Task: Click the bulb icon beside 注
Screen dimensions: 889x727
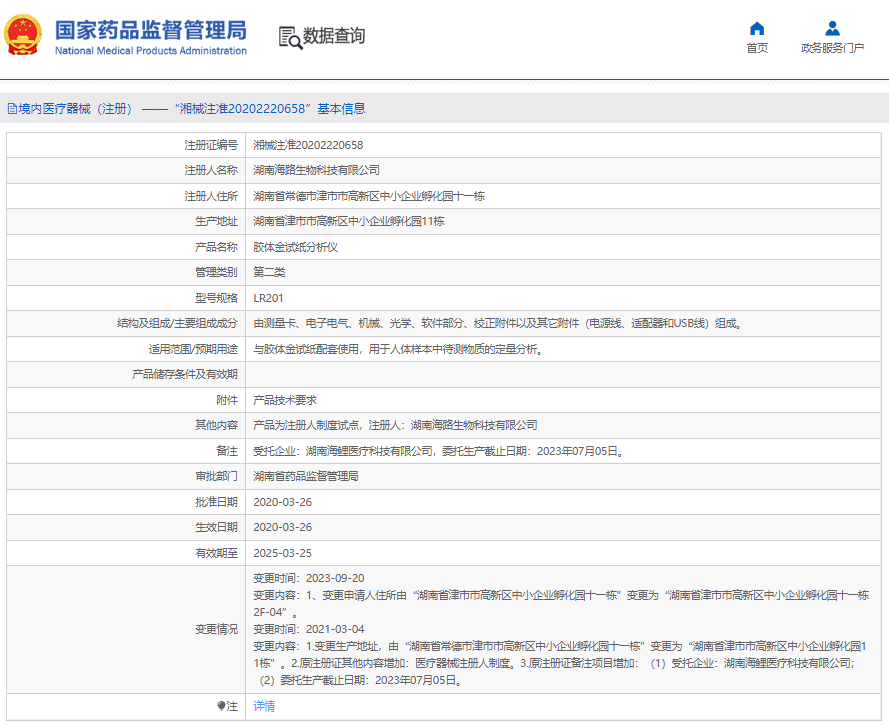Action: click(x=221, y=706)
